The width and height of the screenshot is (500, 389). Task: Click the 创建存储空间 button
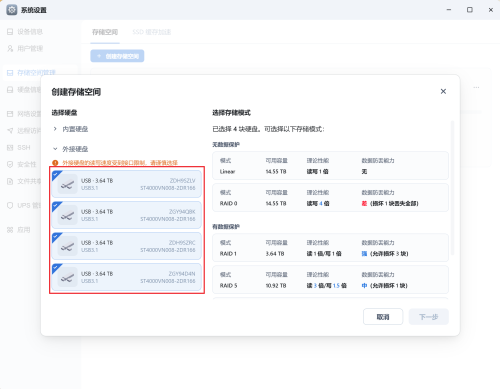pyautogui.click(x=117, y=56)
